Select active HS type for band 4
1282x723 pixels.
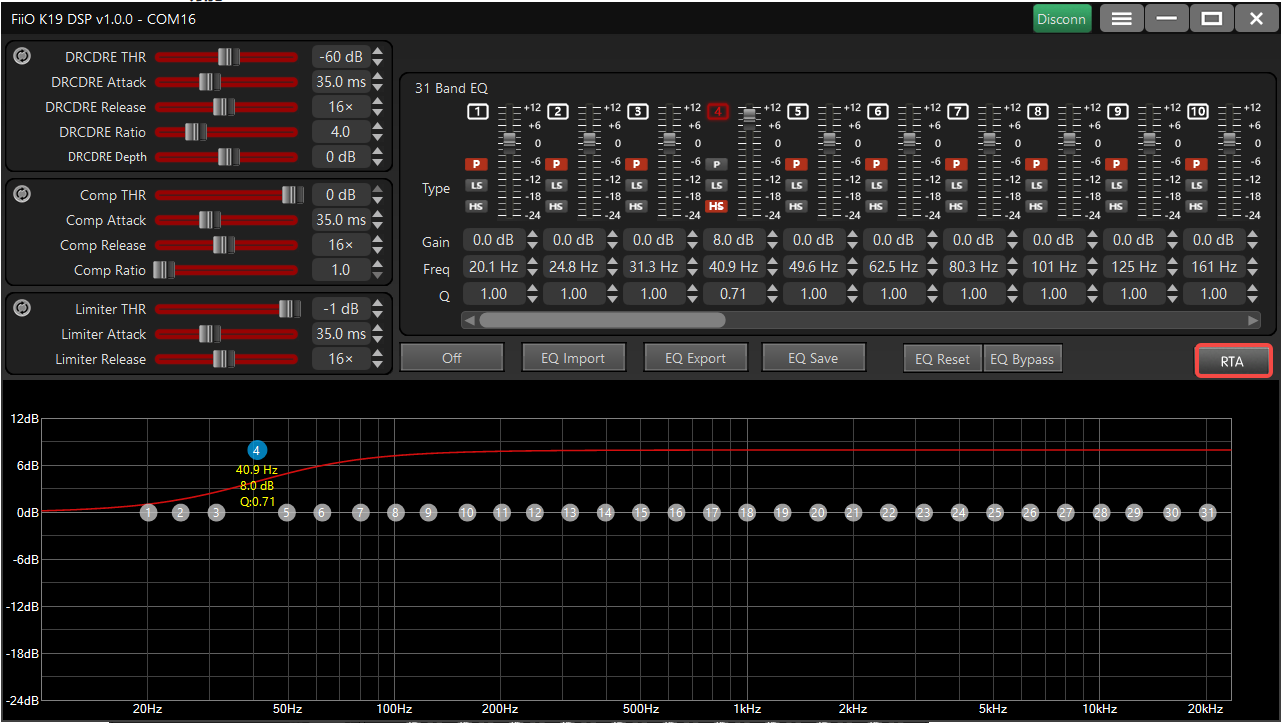pos(716,206)
